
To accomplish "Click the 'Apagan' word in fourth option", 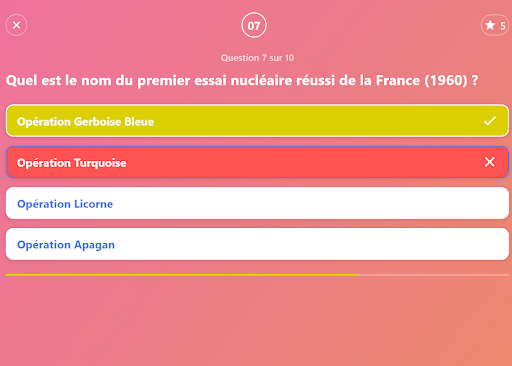I will pyautogui.click(x=94, y=245).
